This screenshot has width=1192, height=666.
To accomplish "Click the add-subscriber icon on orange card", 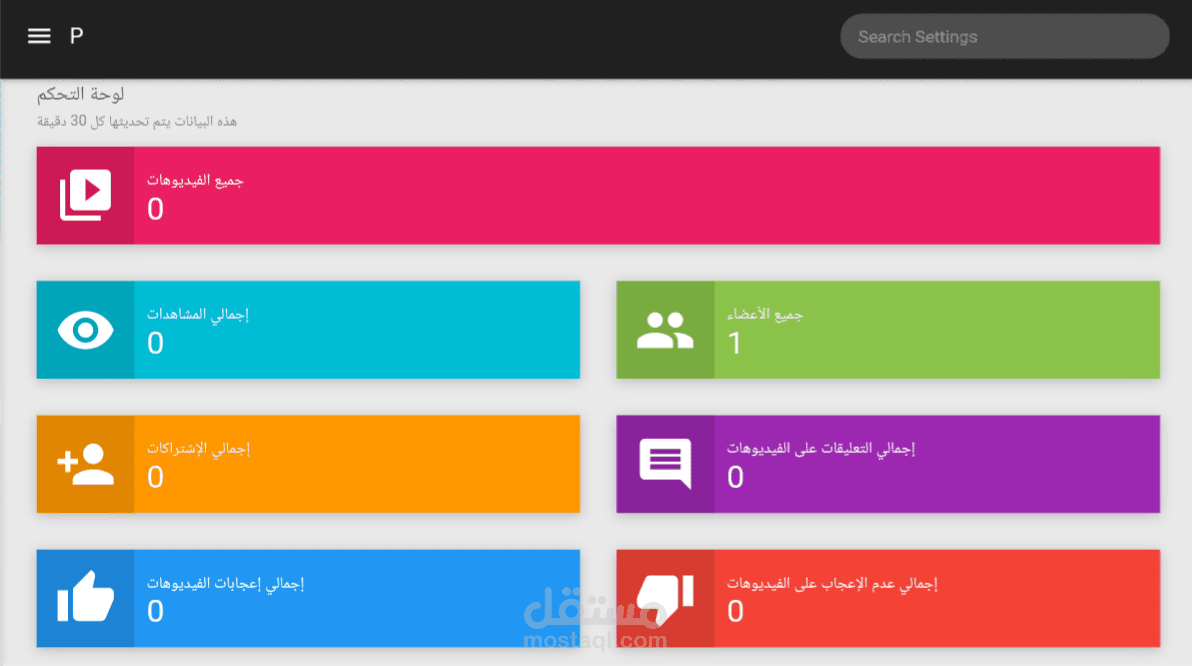I will click(85, 464).
